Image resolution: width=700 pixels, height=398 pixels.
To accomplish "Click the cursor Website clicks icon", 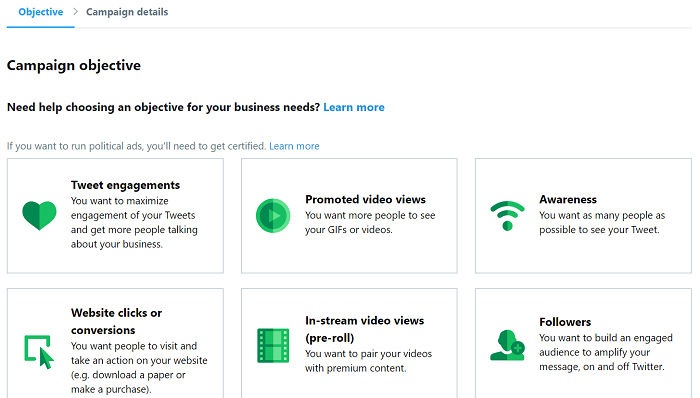I will [39, 352].
